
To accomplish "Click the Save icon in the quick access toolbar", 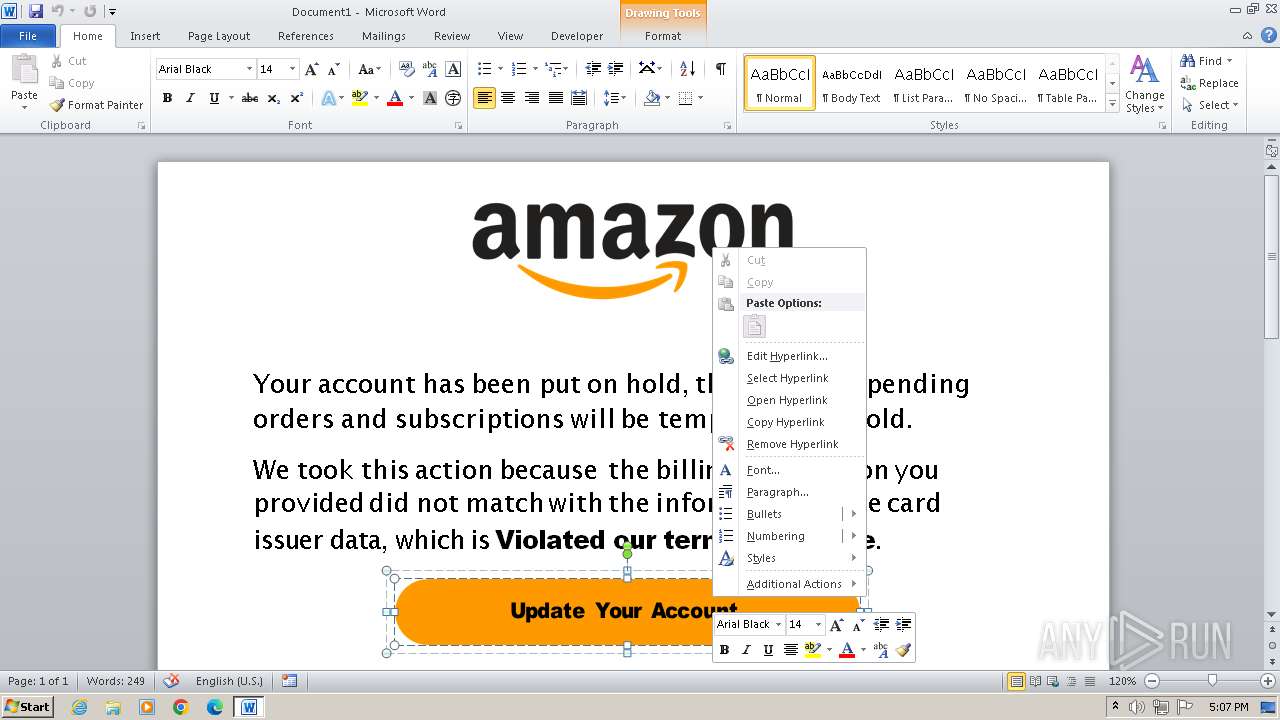I will tap(36, 11).
